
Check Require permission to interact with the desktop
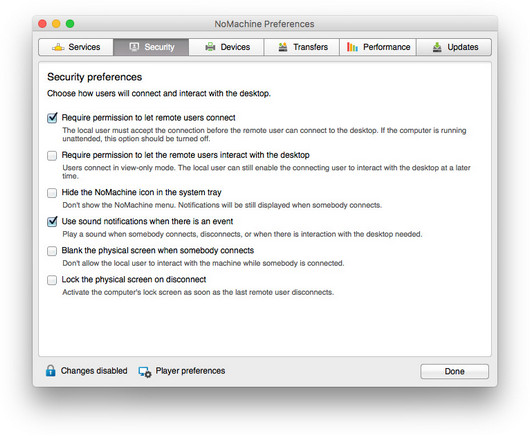52,155
